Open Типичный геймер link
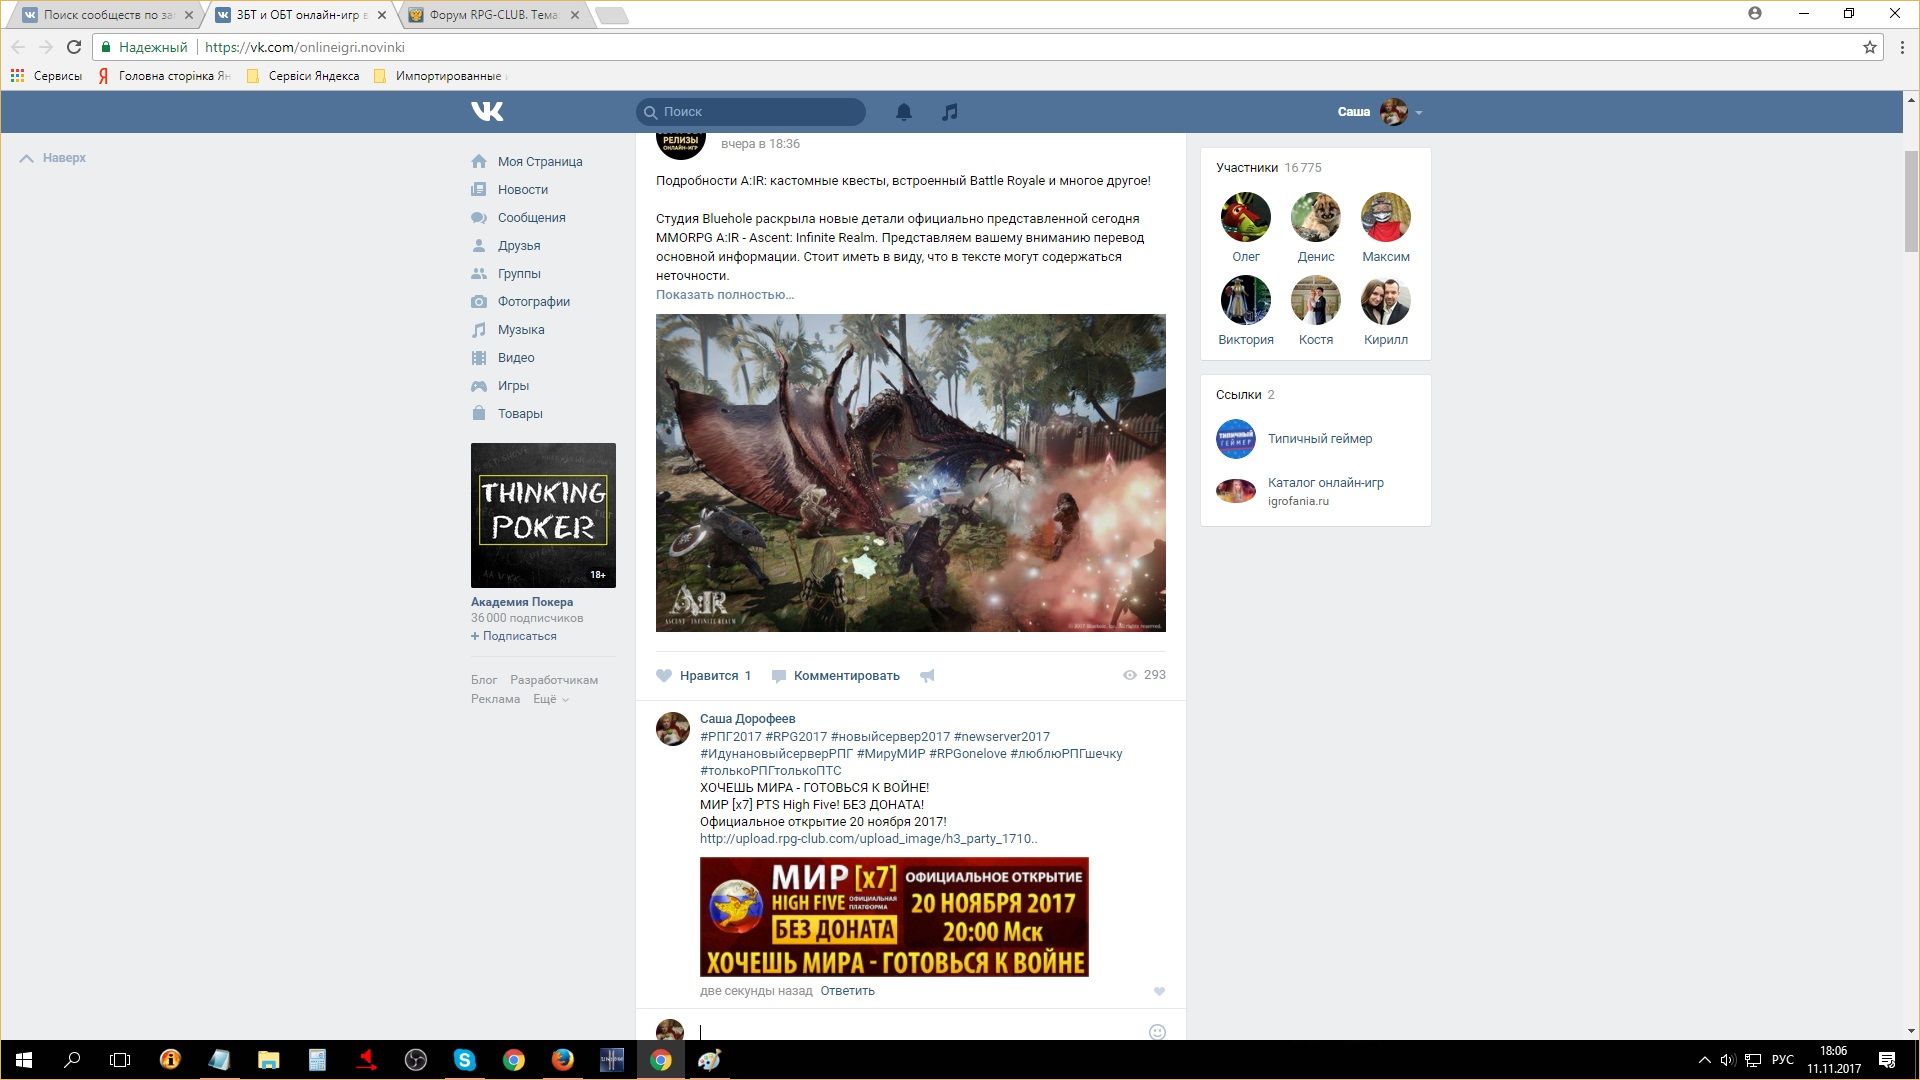 click(1320, 438)
